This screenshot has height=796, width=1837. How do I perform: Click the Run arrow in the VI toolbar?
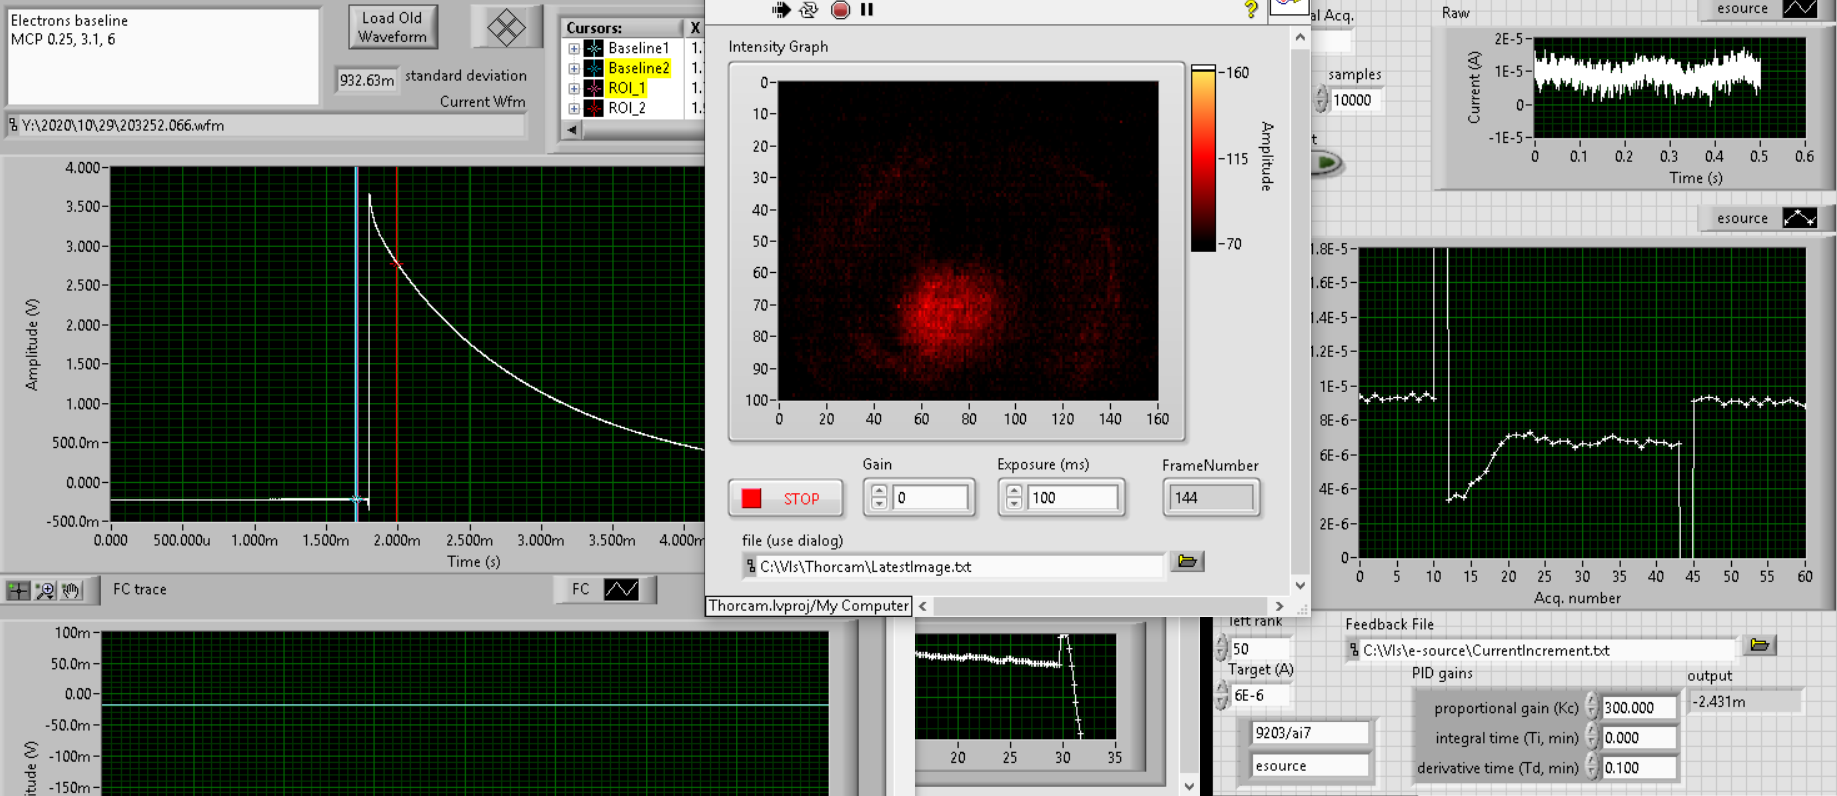click(781, 10)
